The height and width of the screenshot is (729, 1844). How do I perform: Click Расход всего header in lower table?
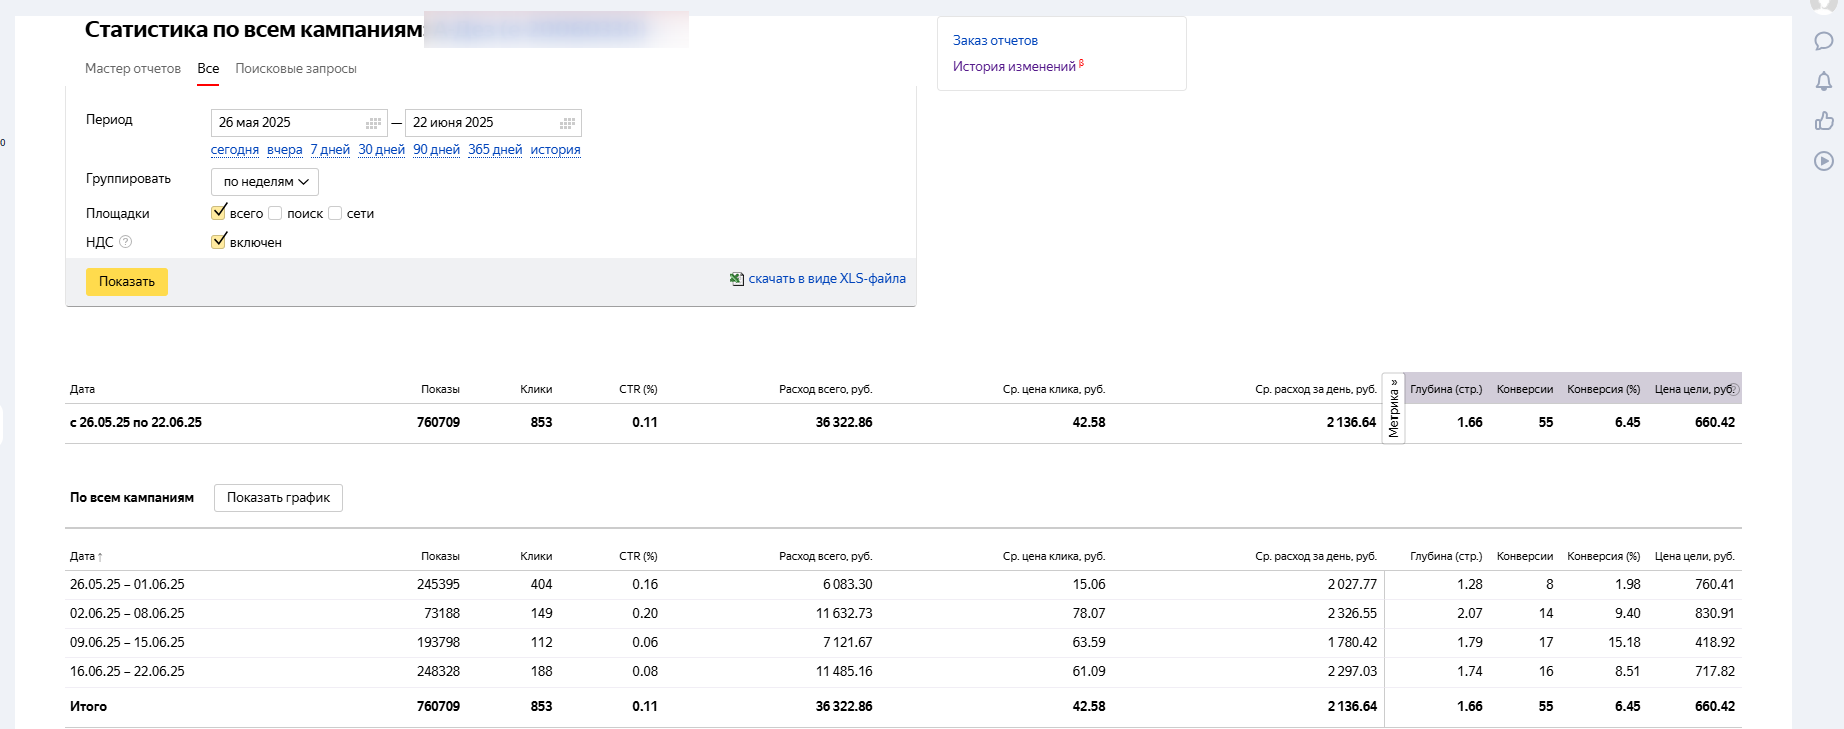[x=825, y=556]
